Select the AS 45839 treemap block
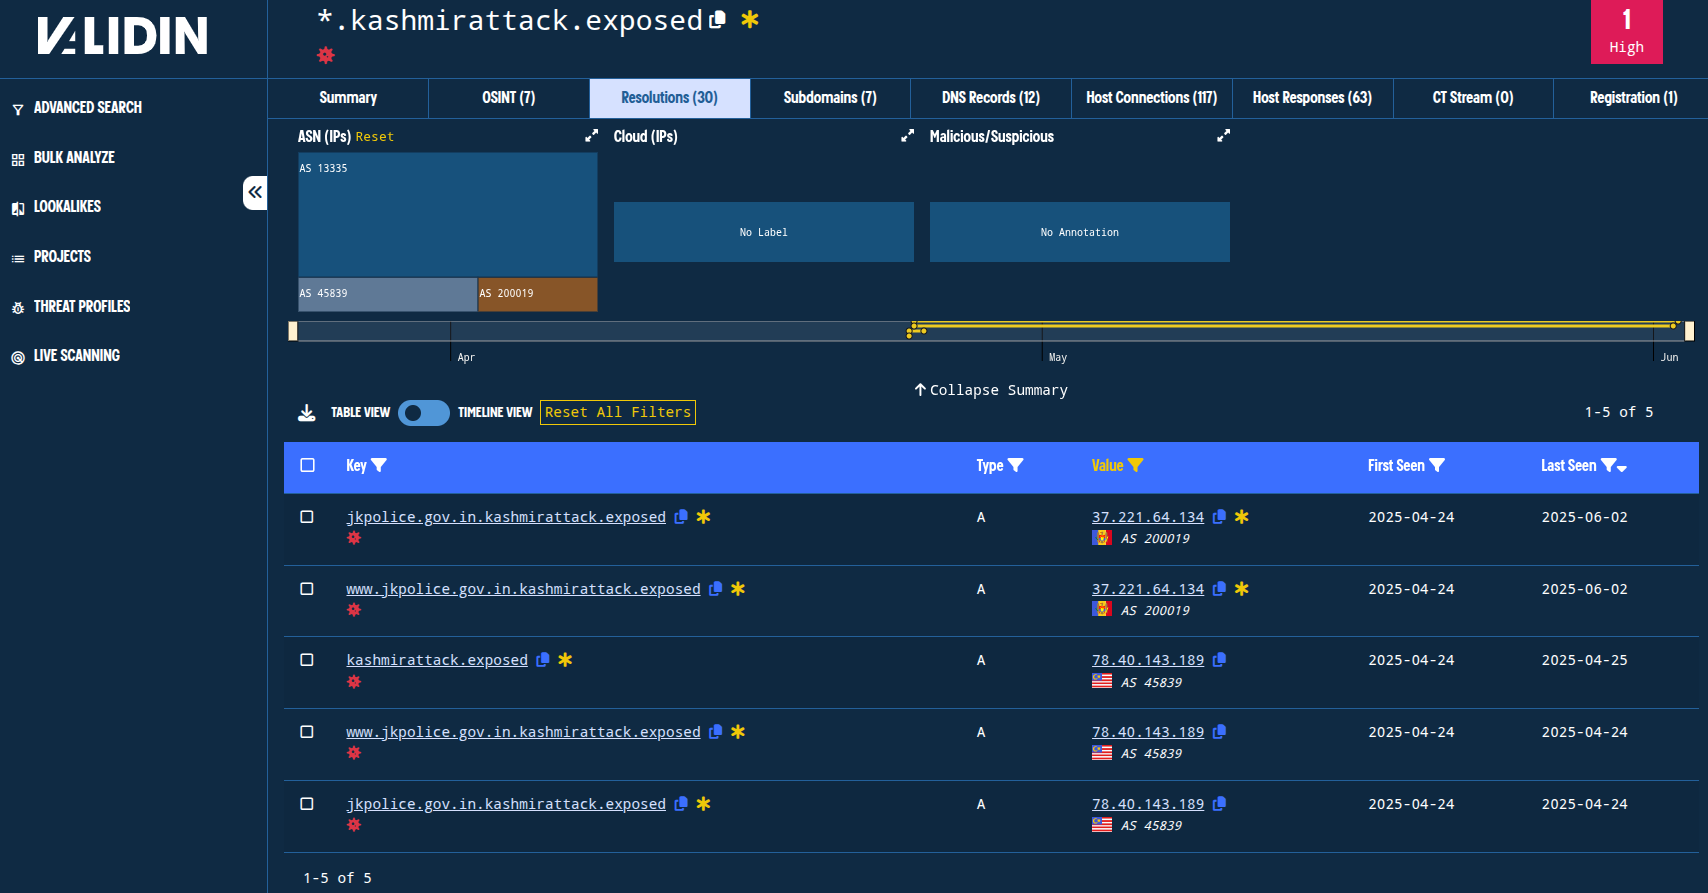 pyautogui.click(x=388, y=295)
